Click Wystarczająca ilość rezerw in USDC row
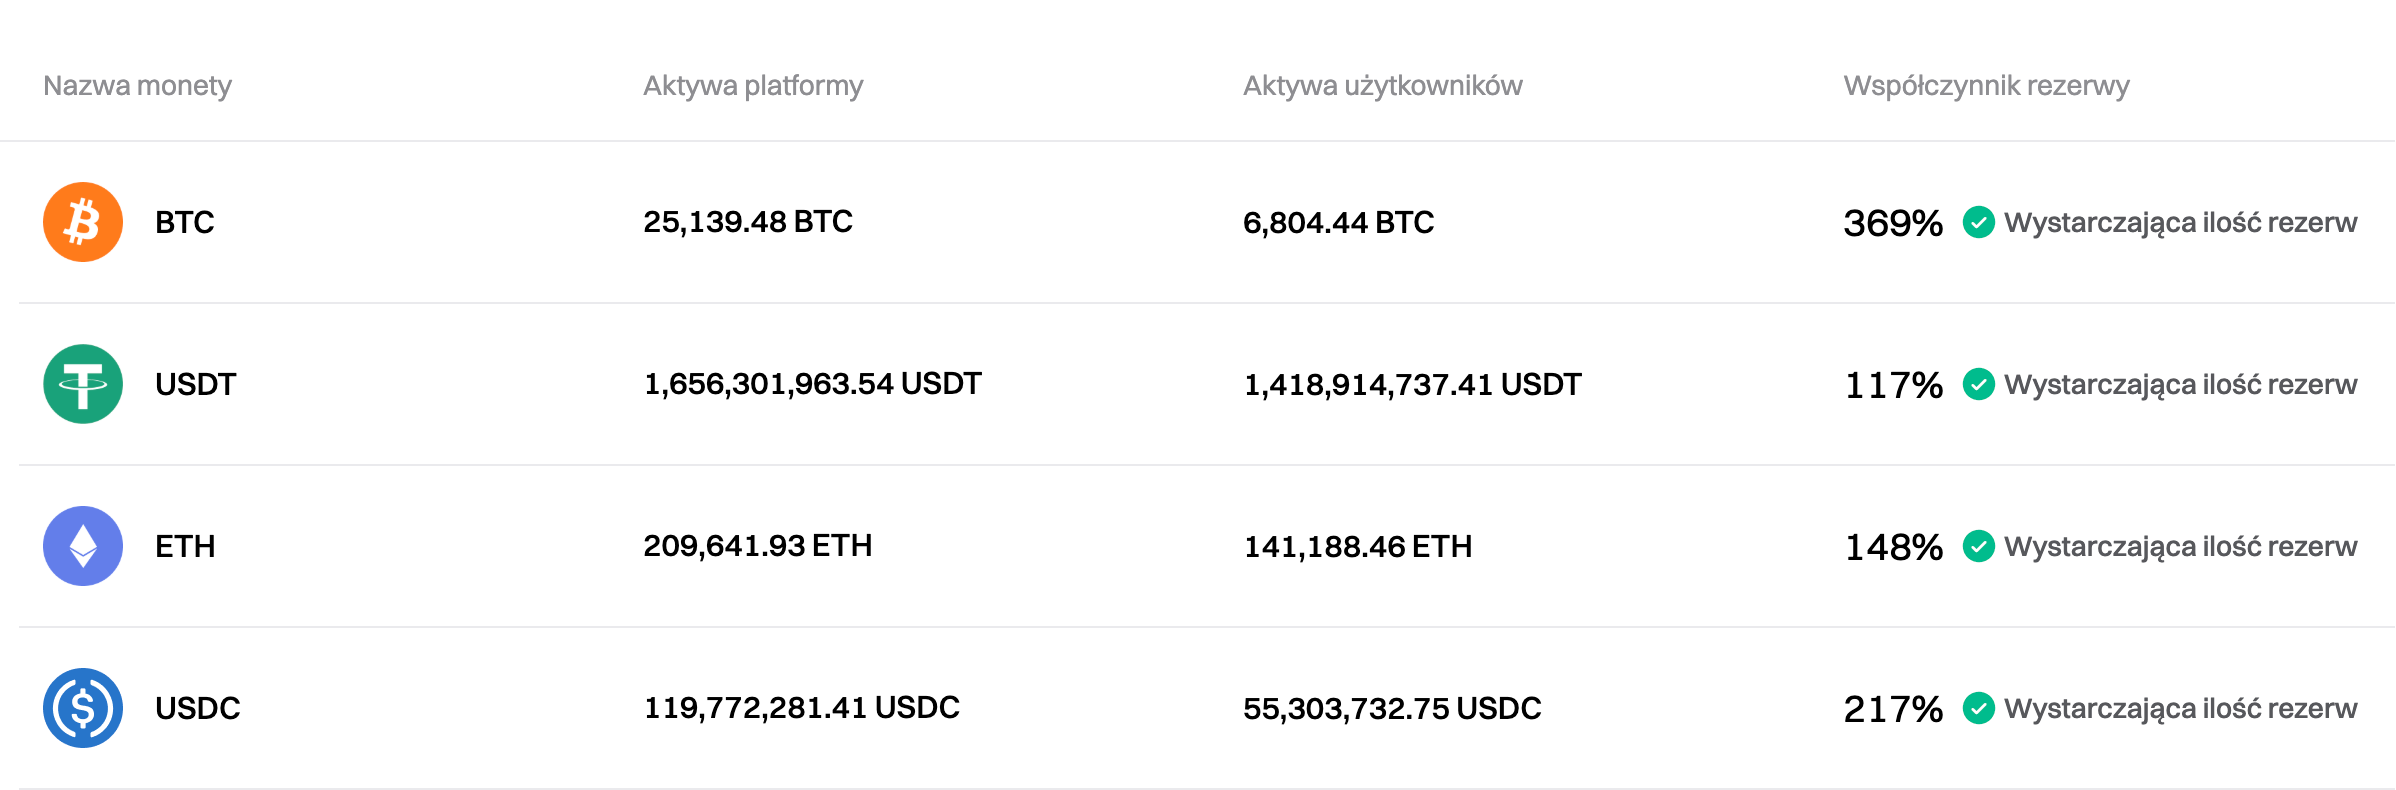The height and width of the screenshot is (790, 2396). pos(2180,708)
